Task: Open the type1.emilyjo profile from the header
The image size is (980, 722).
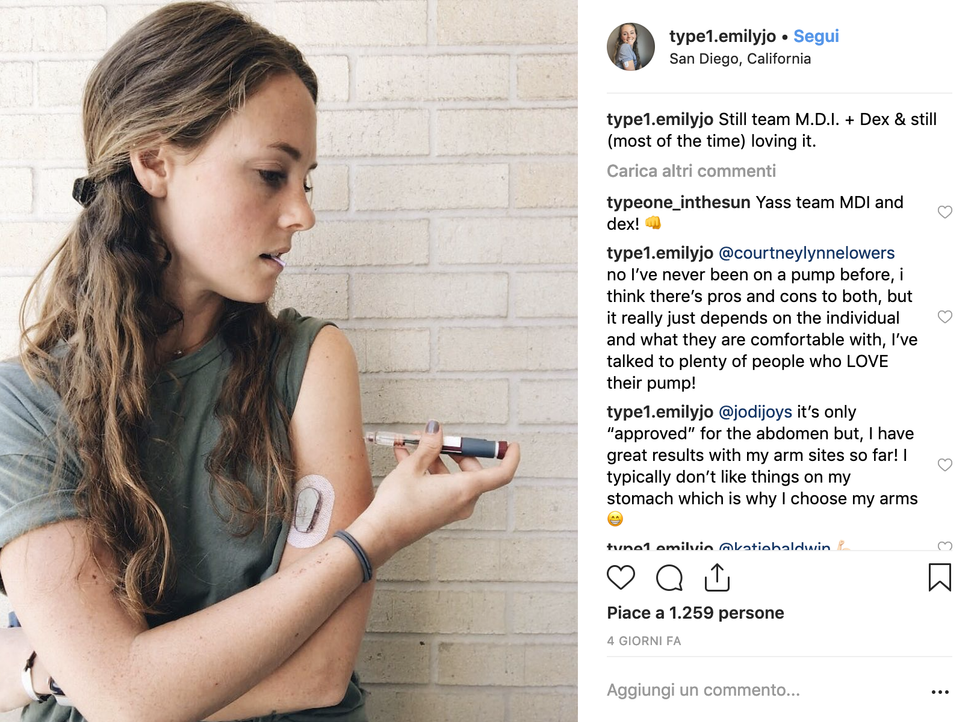Action: pos(722,36)
